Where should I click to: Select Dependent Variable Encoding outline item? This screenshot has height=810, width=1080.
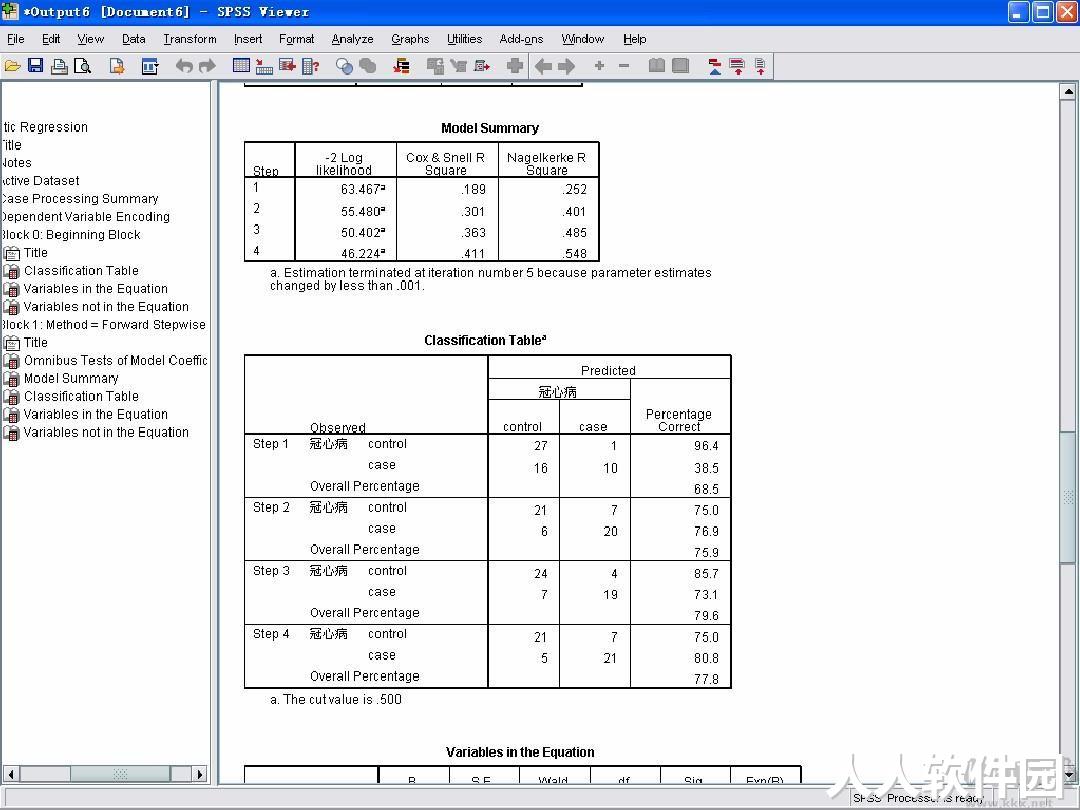click(x=85, y=217)
